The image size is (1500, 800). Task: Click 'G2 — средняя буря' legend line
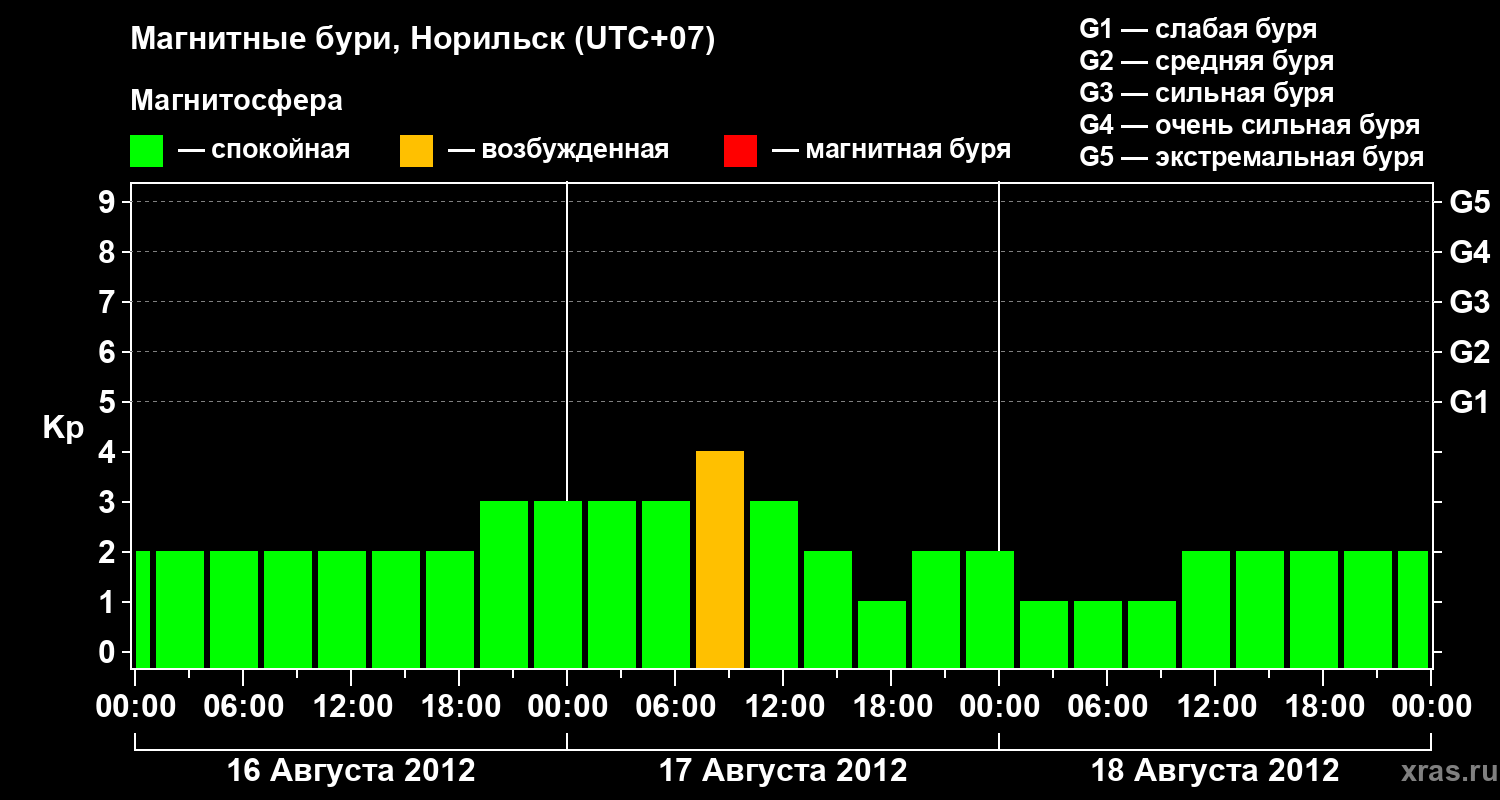click(1207, 61)
